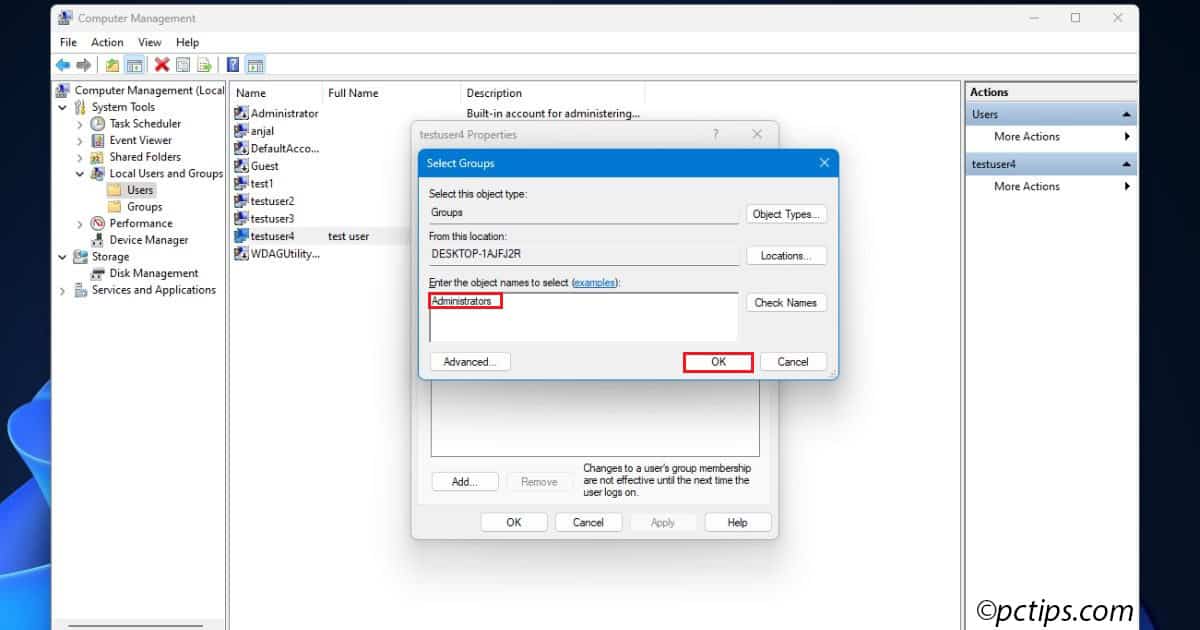Click the Help button in testuser4 Properties
1200x630 pixels.
coord(738,522)
